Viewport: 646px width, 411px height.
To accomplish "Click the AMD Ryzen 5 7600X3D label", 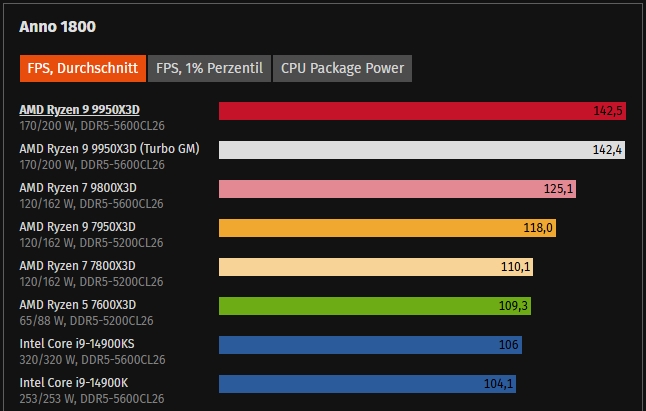I will click(x=77, y=305).
